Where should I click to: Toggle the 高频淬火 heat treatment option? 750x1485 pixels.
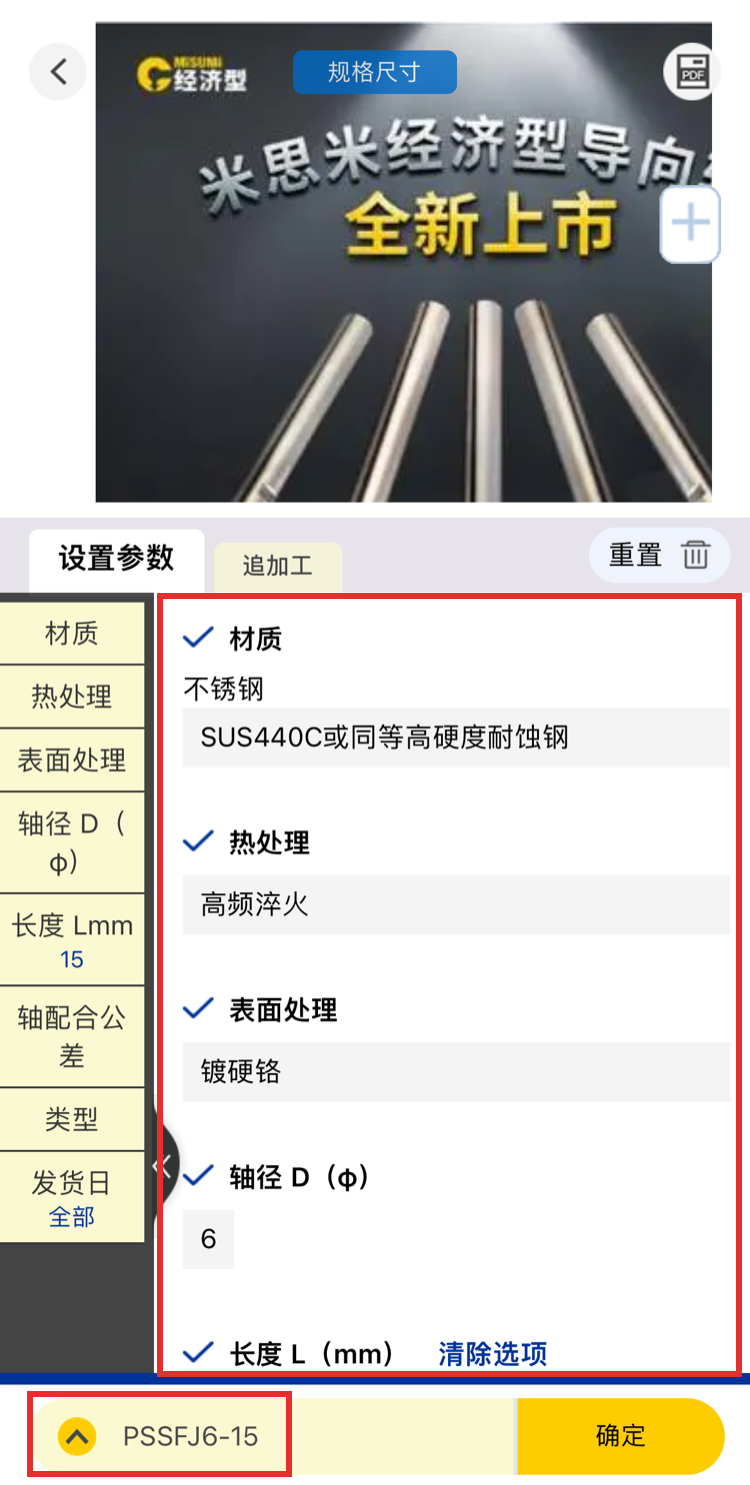[456, 905]
